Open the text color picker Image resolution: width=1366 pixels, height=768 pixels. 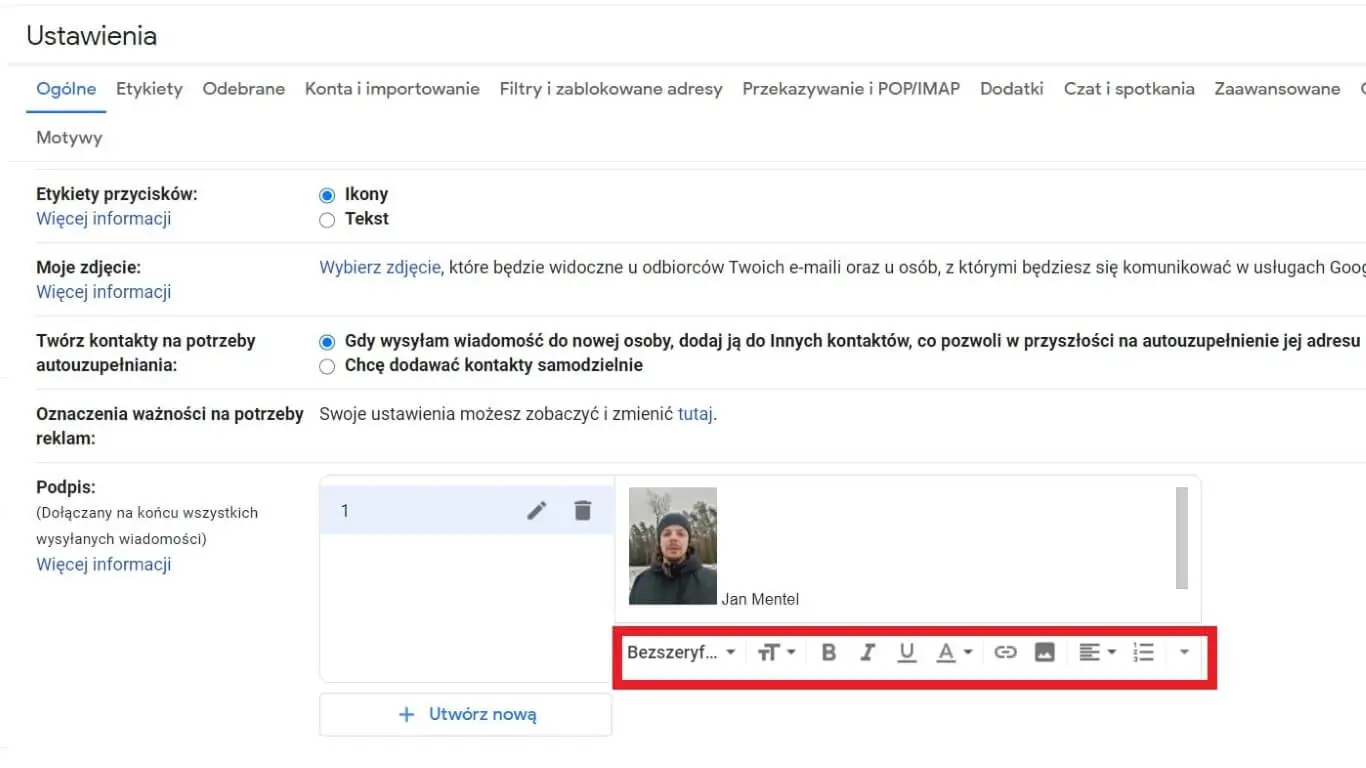pos(953,653)
